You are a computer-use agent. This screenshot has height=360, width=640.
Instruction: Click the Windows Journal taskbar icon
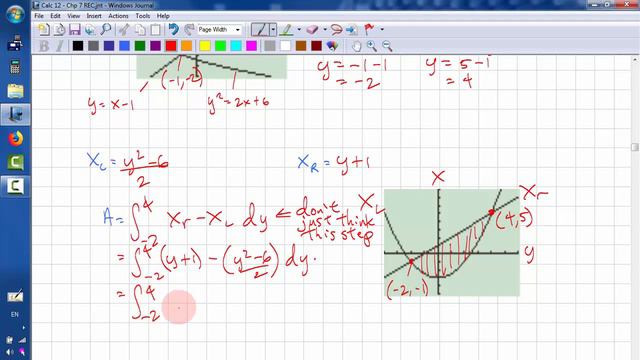[15, 115]
